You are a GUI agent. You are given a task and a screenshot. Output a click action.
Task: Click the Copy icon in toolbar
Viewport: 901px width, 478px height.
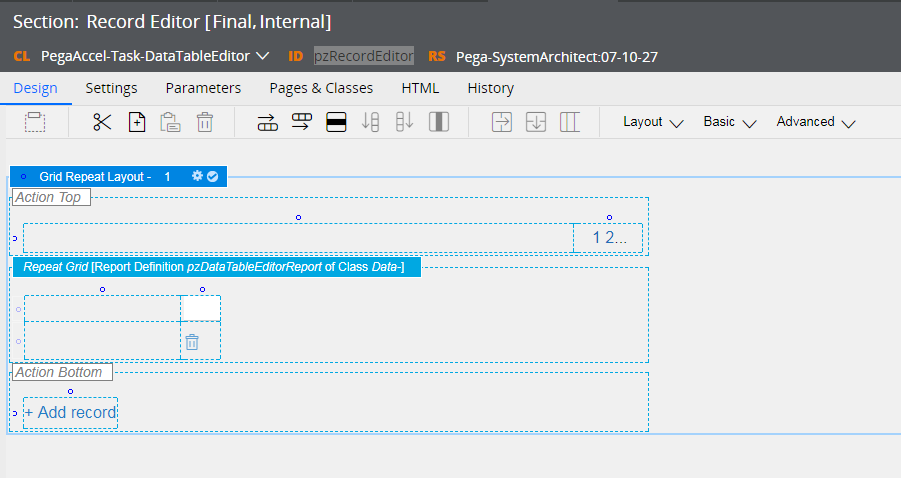(x=137, y=122)
